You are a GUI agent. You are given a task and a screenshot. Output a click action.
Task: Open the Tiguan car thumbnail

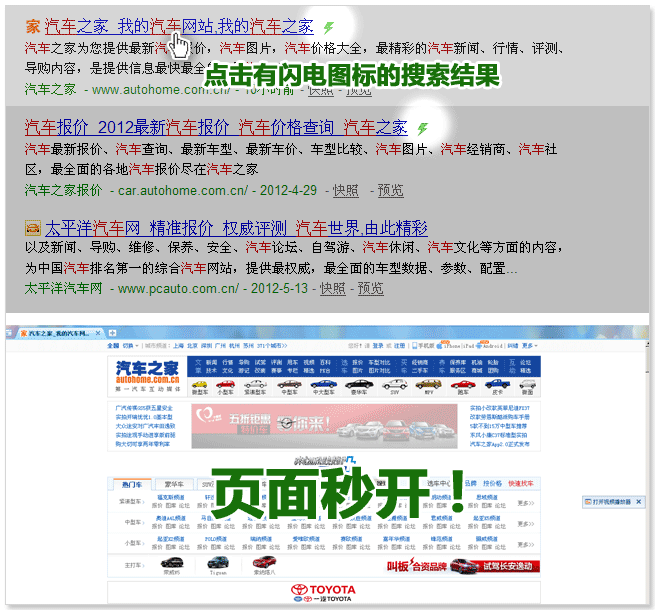click(218, 563)
